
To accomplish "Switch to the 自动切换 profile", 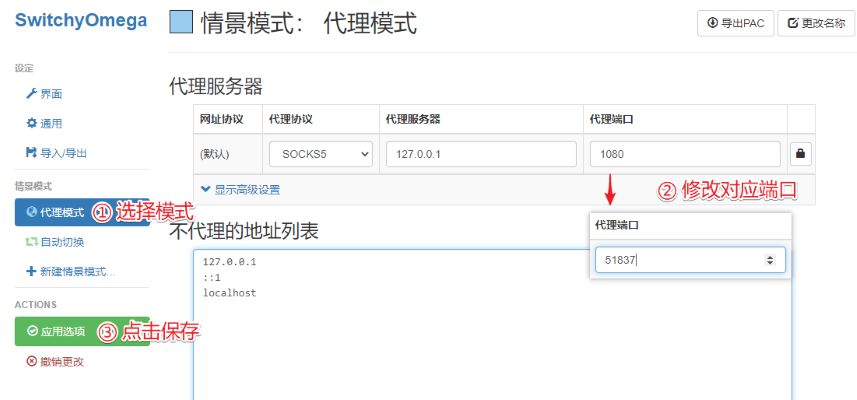I will pyautogui.click(x=61, y=242).
